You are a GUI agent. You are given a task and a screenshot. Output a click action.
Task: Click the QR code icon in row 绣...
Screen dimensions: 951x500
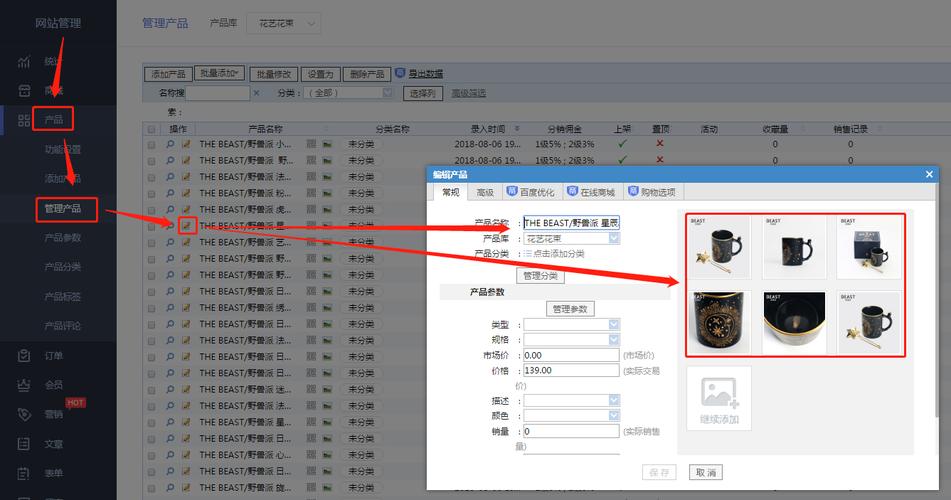click(311, 308)
